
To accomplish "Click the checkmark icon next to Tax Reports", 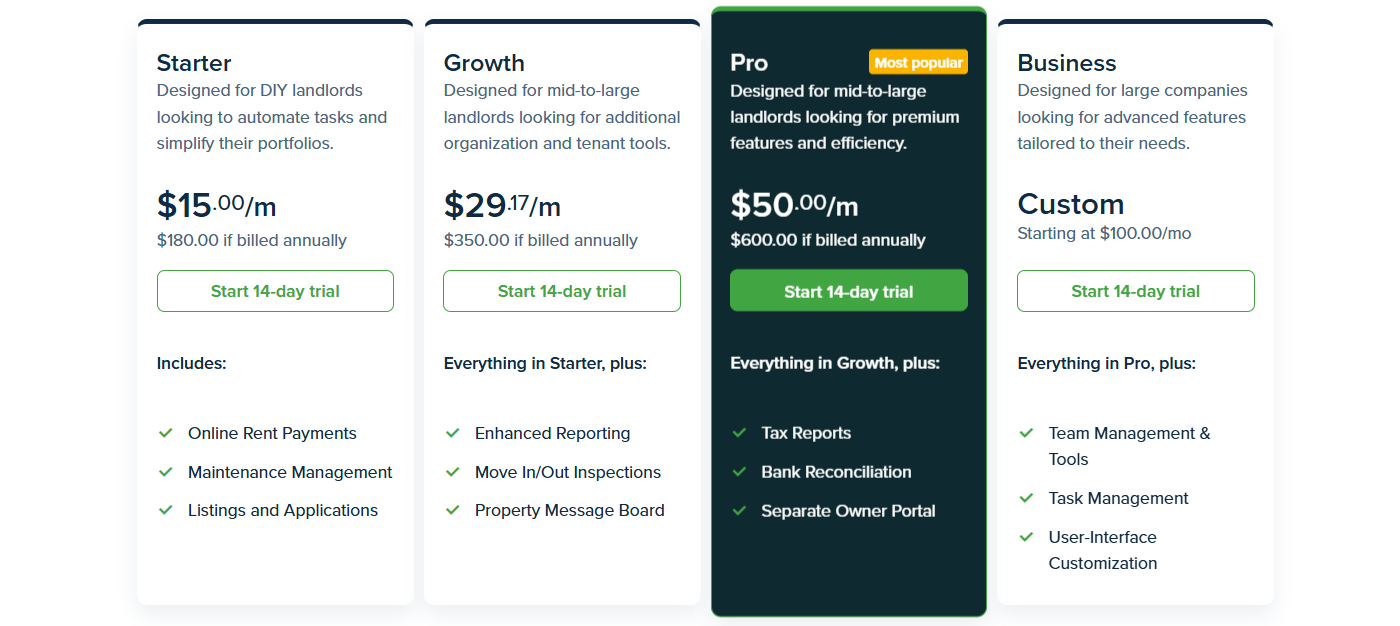I will (x=740, y=433).
